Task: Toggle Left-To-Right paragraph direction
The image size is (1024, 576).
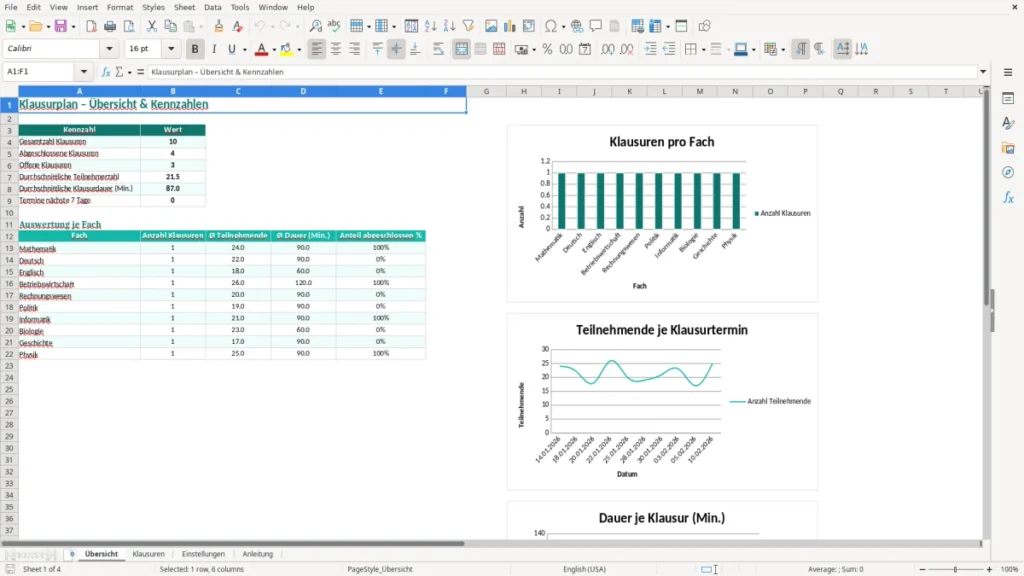Action: pyautogui.click(x=801, y=49)
